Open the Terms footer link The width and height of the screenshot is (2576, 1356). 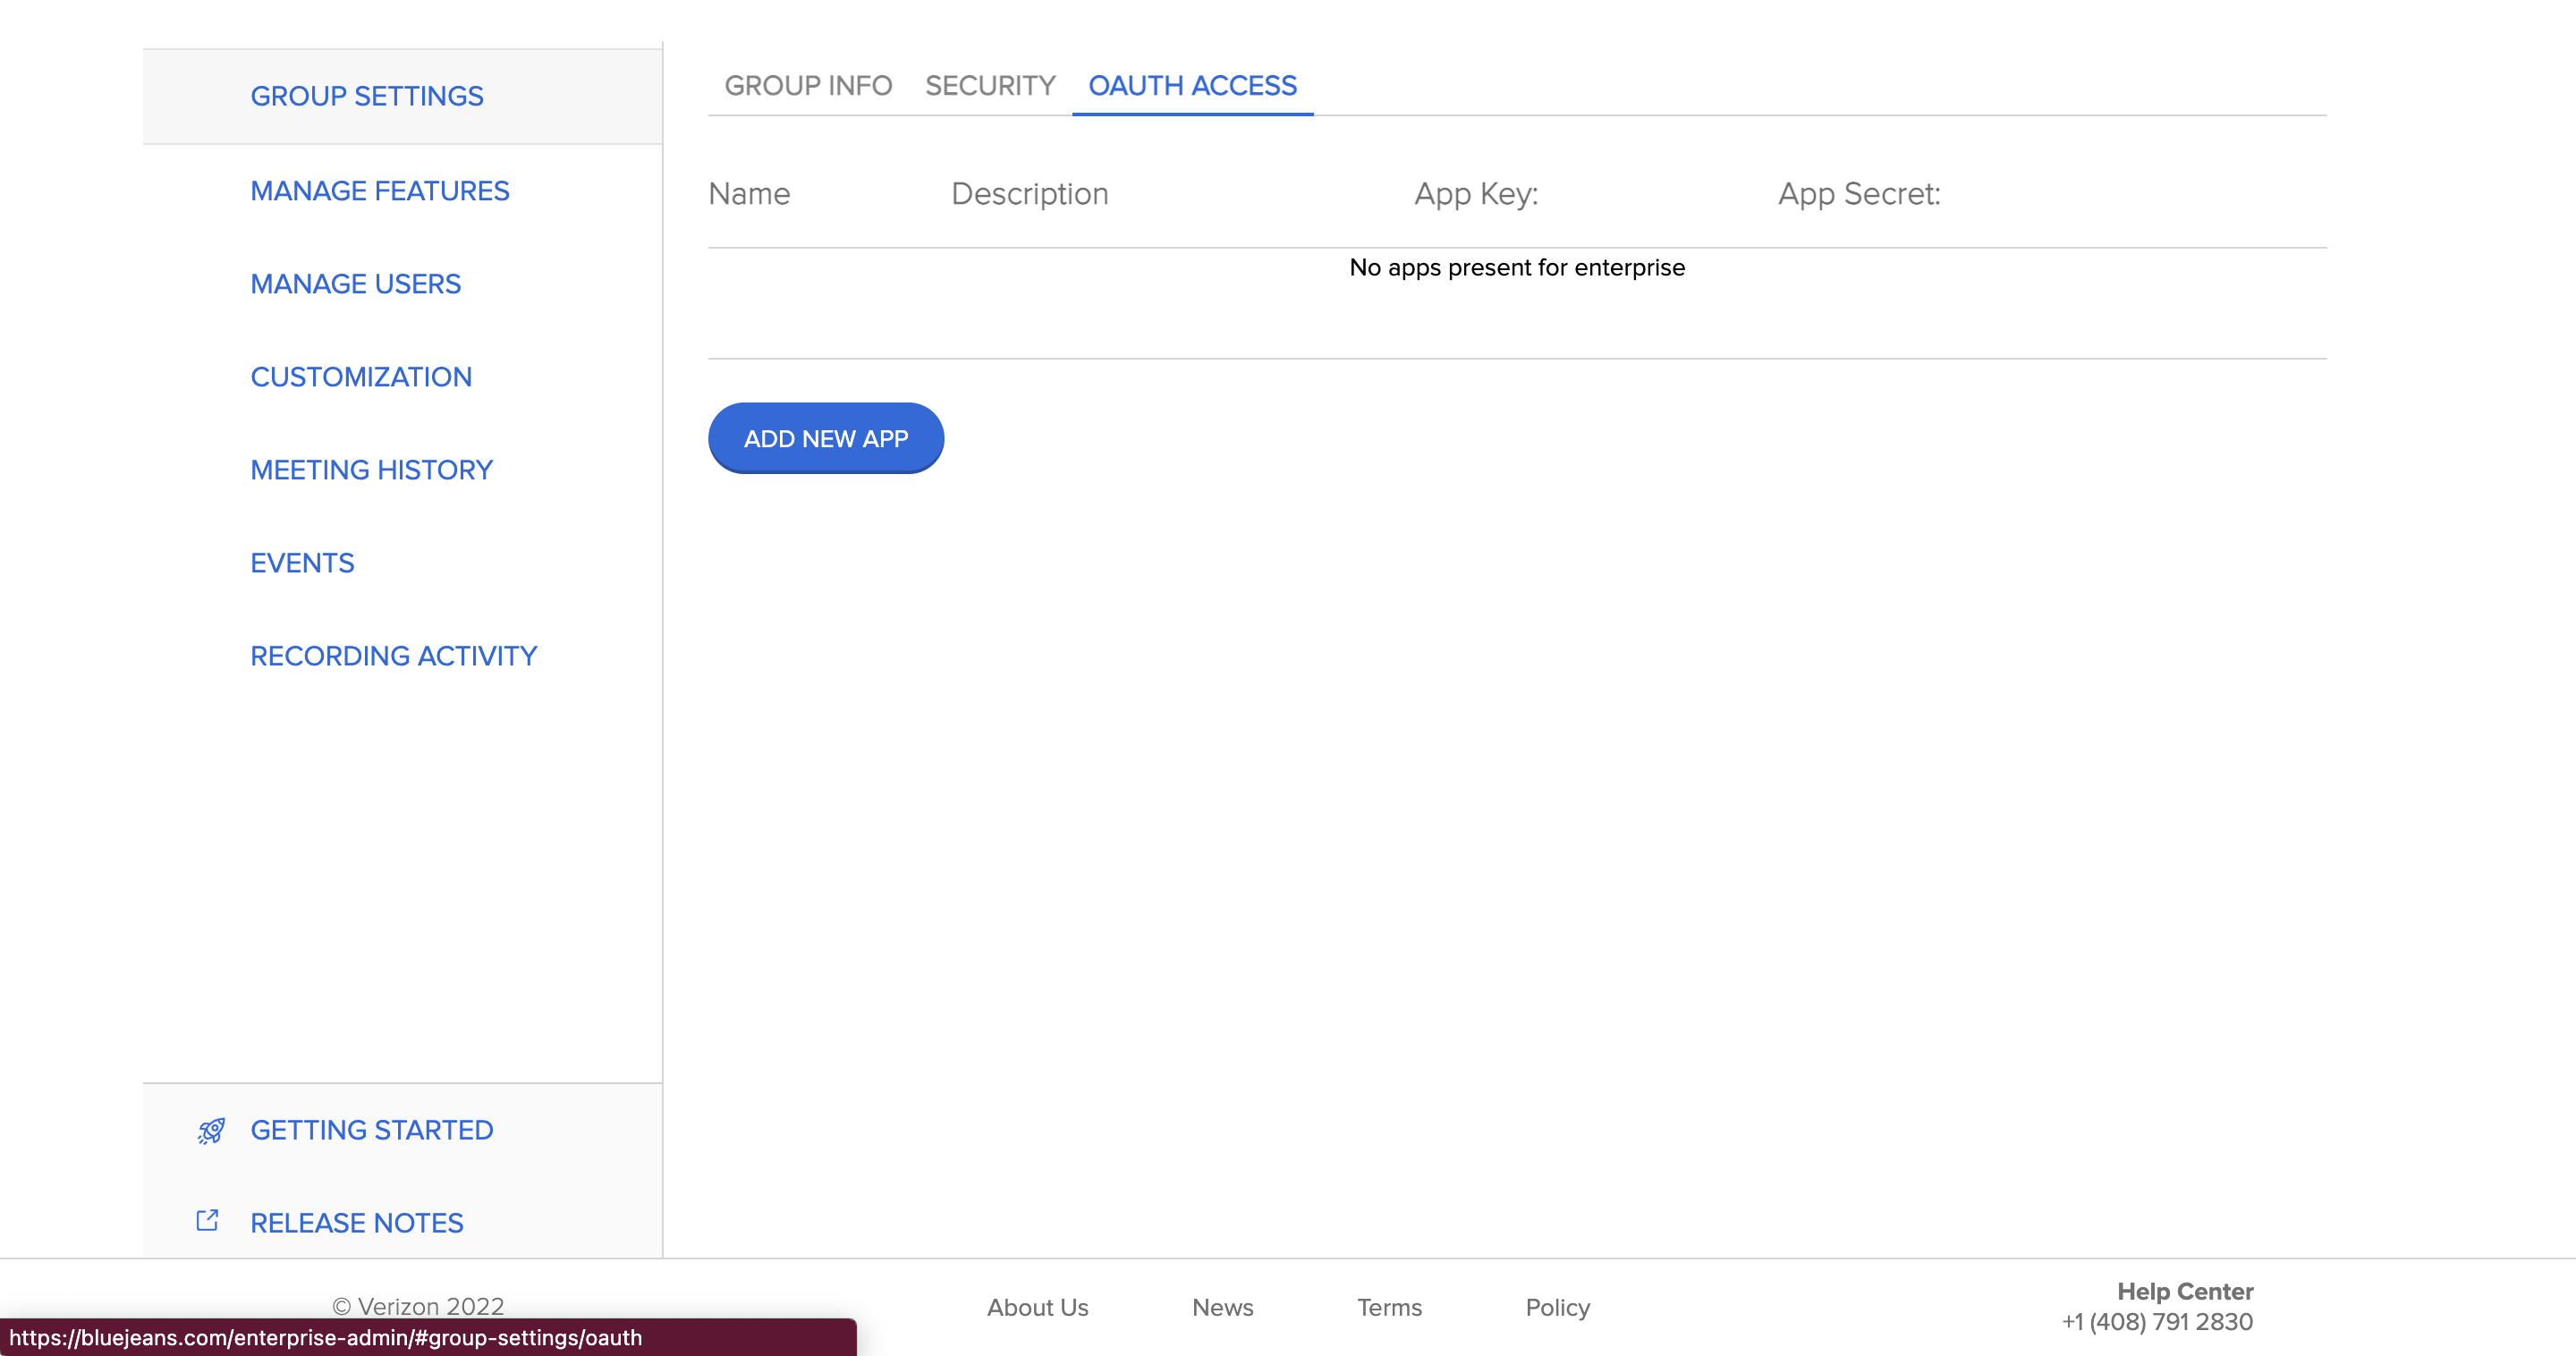(1389, 1307)
